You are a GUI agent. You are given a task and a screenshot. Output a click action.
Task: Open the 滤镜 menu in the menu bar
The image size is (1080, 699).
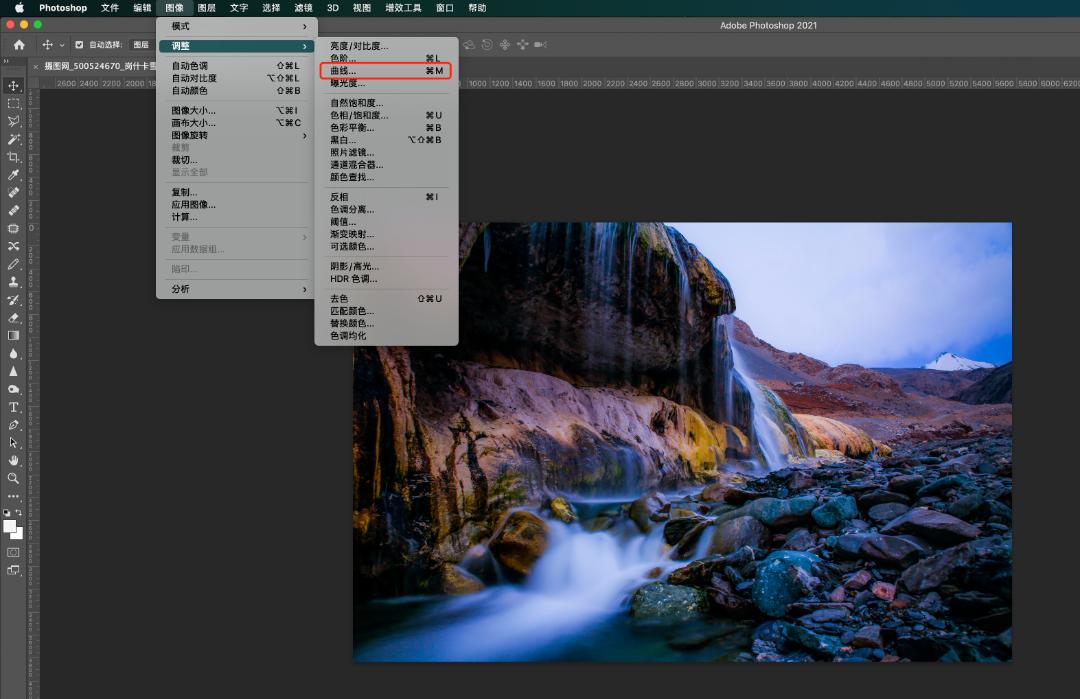coord(303,8)
